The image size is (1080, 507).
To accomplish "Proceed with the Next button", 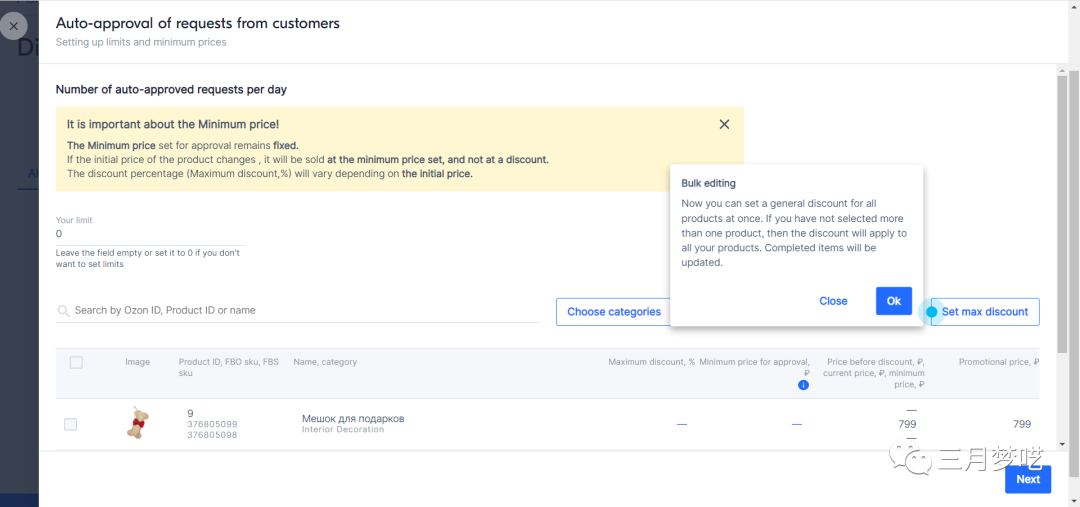I will pos(1027,479).
